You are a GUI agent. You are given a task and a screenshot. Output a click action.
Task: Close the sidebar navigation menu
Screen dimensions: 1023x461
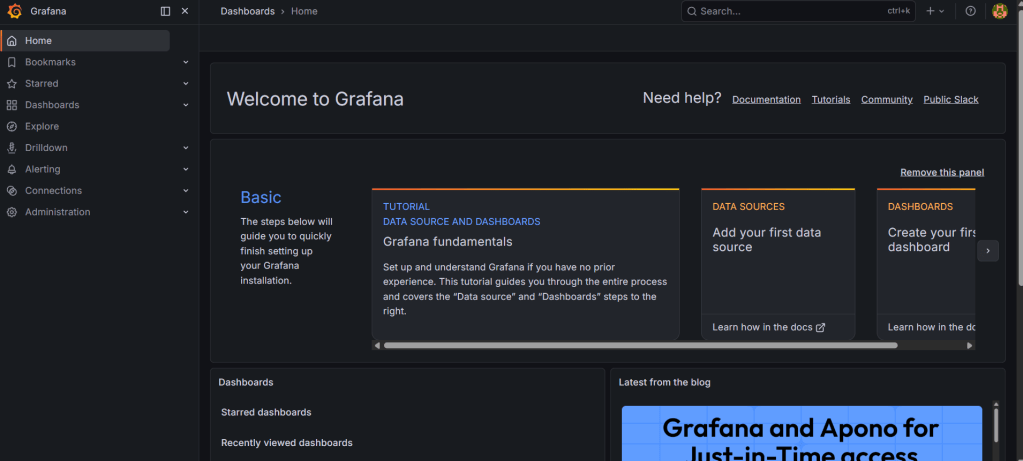(x=185, y=11)
